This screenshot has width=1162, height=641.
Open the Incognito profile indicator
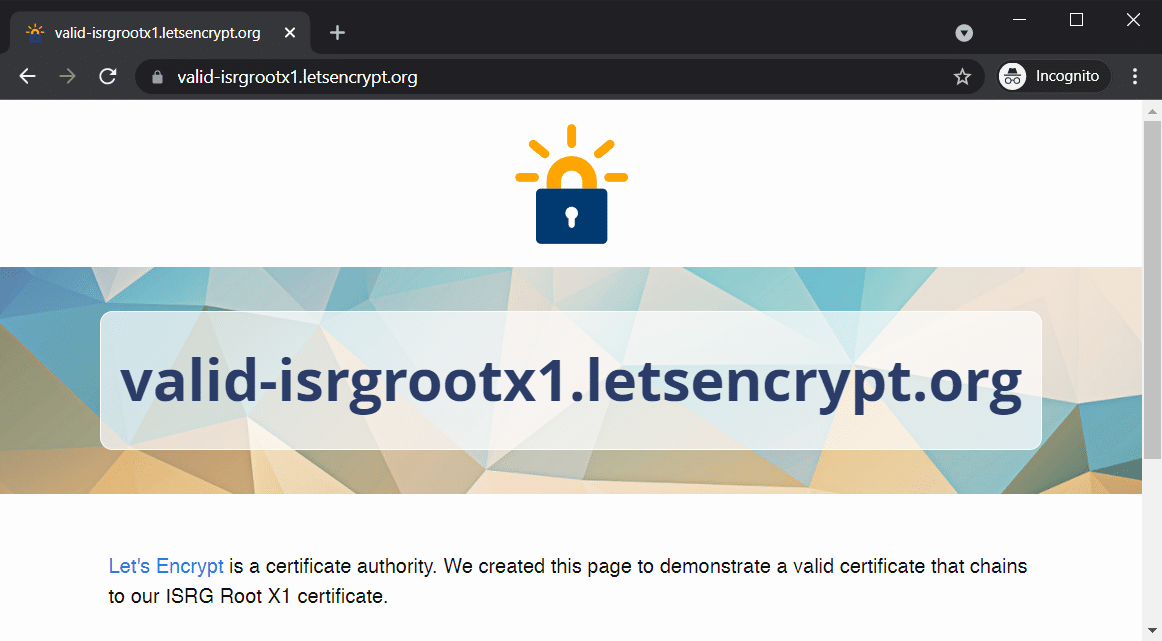point(1054,76)
